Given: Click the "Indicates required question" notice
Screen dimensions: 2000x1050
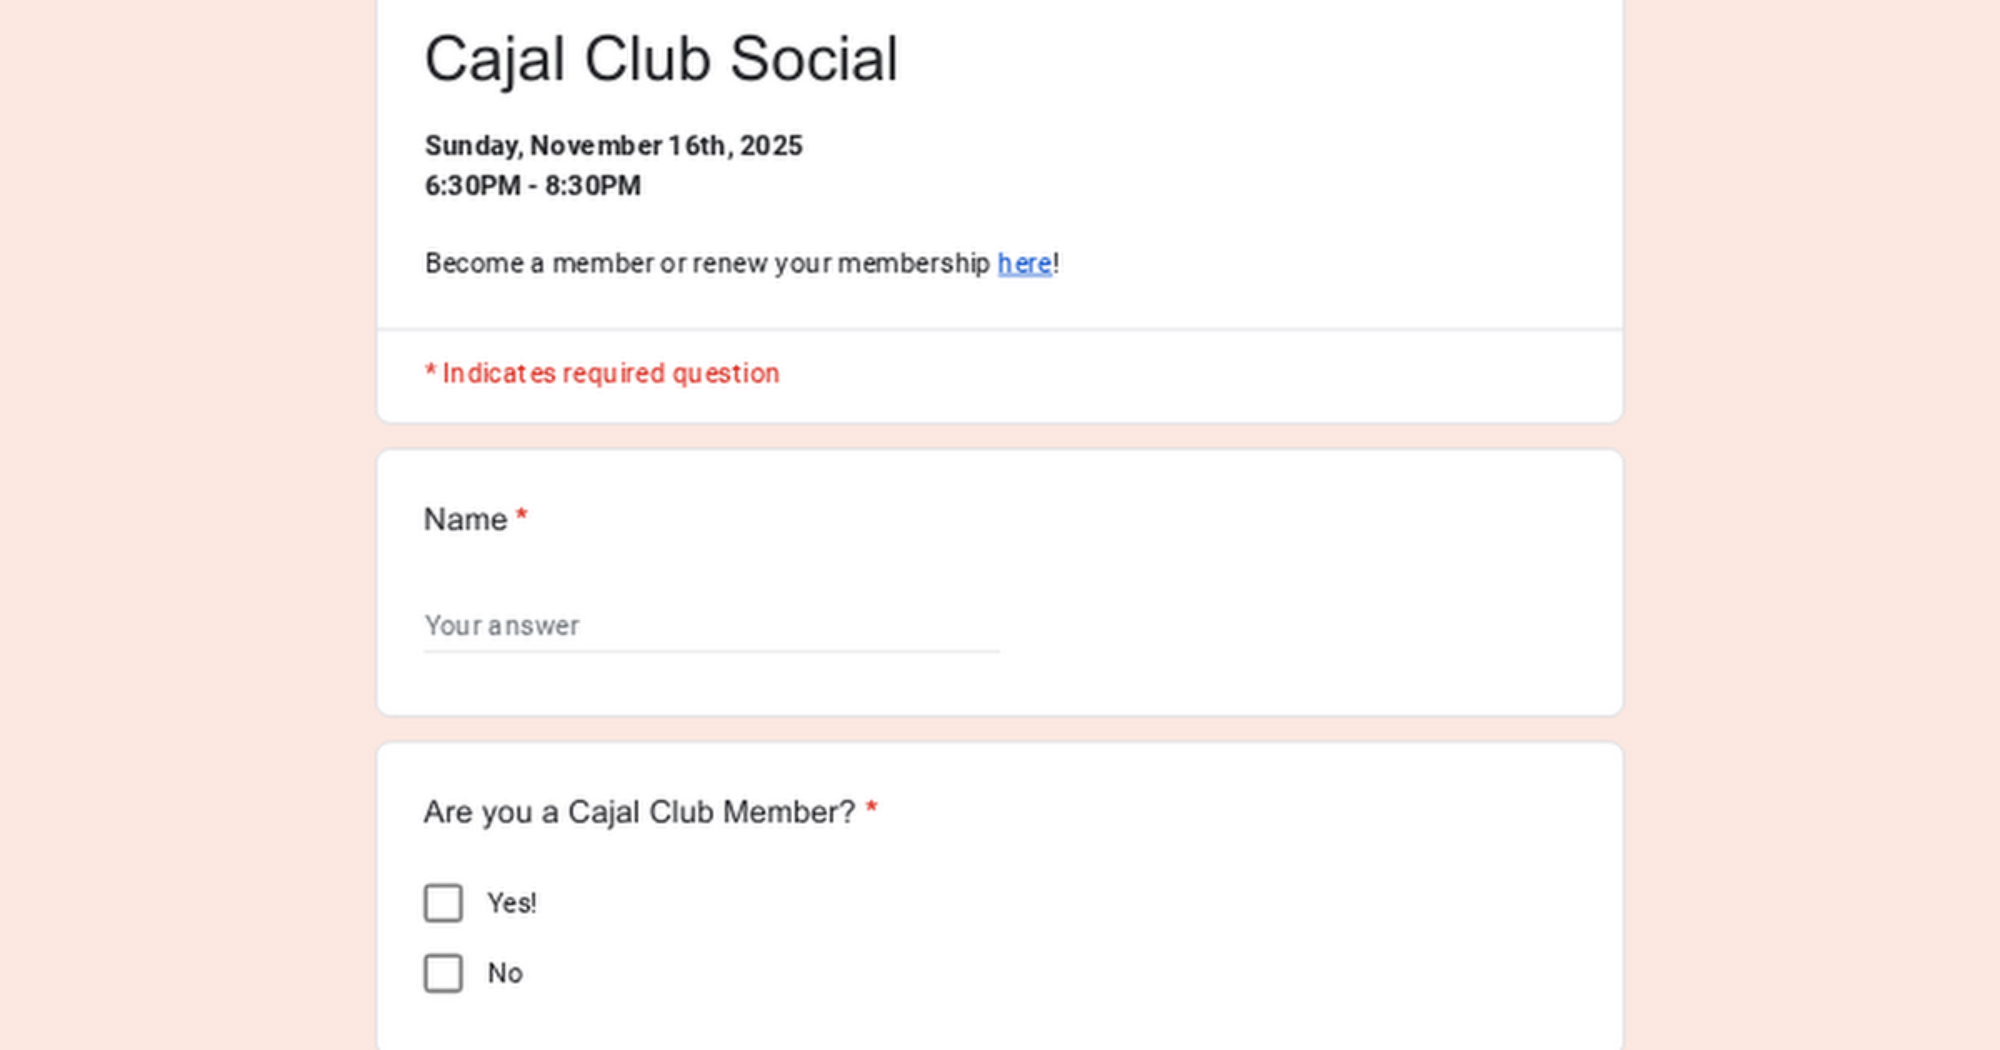Looking at the screenshot, I should 610,373.
